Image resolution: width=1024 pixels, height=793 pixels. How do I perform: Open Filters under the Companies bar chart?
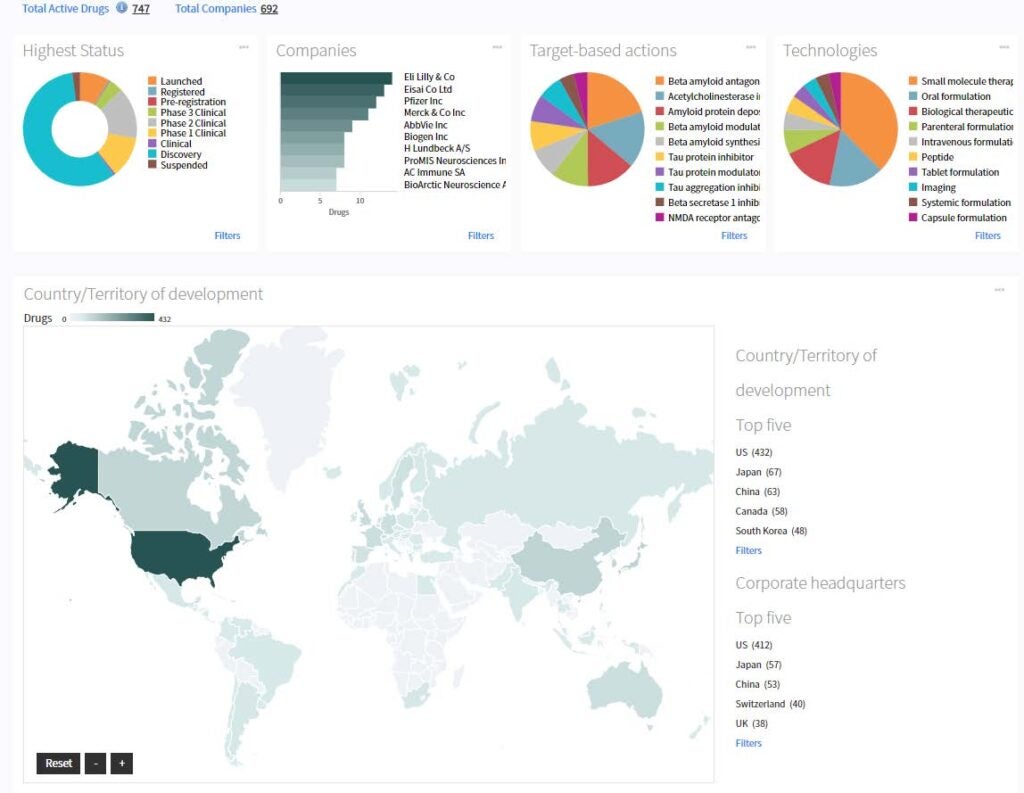[x=481, y=236]
